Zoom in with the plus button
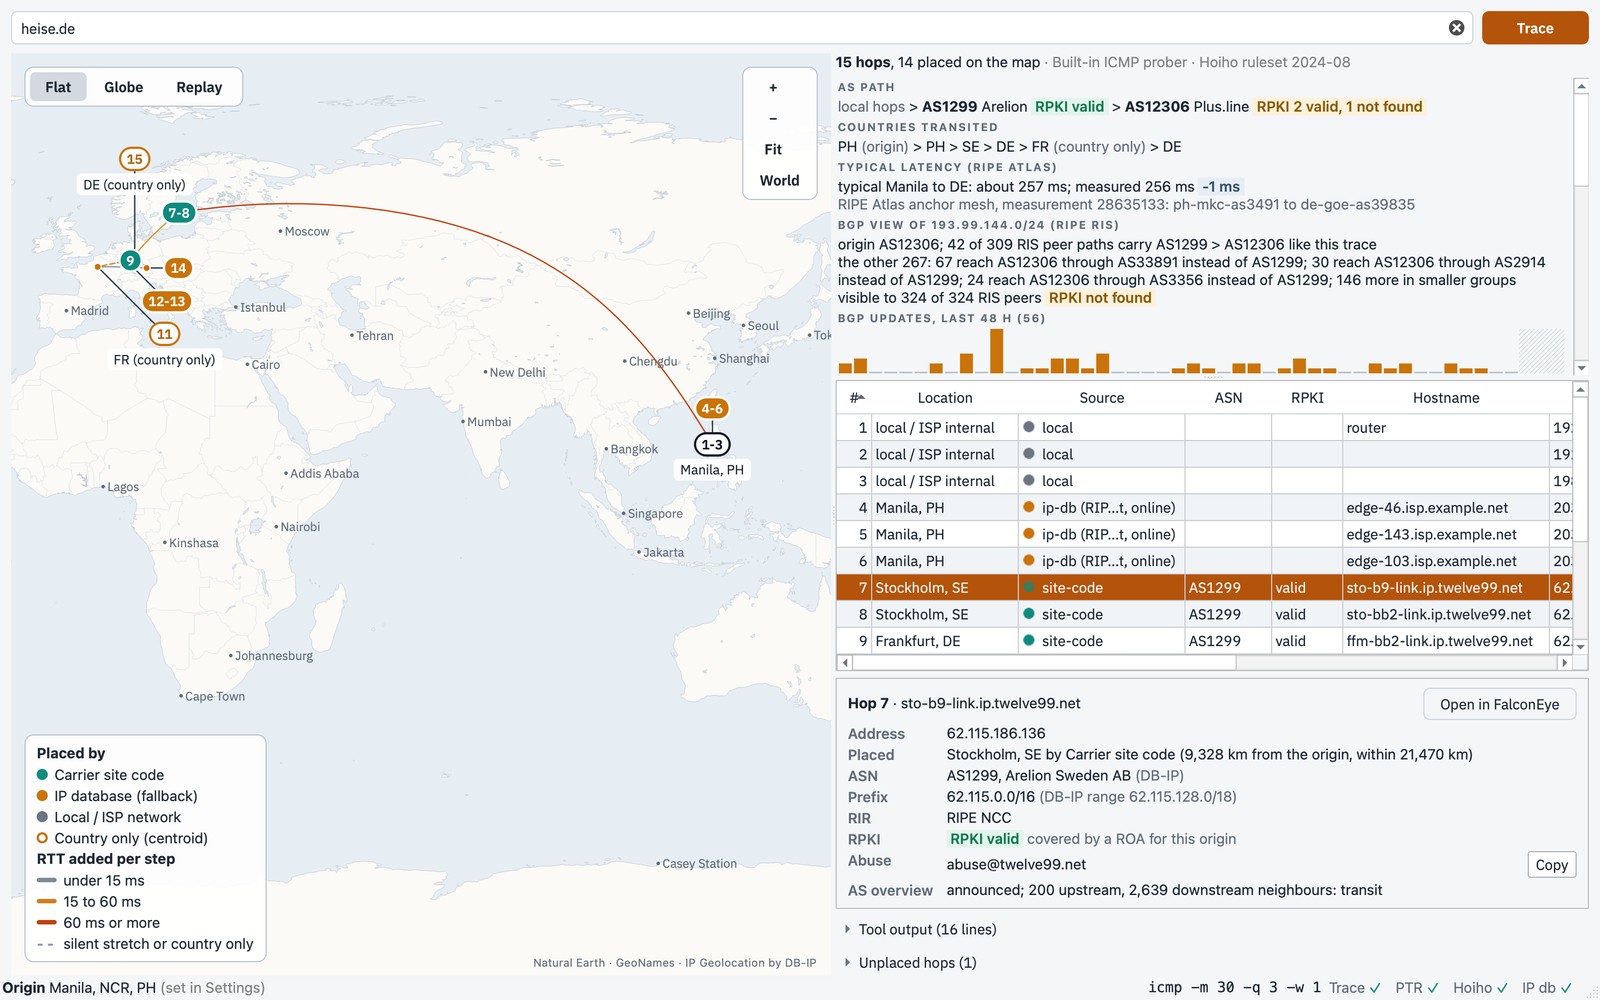This screenshot has width=1600, height=1000. (x=773, y=88)
